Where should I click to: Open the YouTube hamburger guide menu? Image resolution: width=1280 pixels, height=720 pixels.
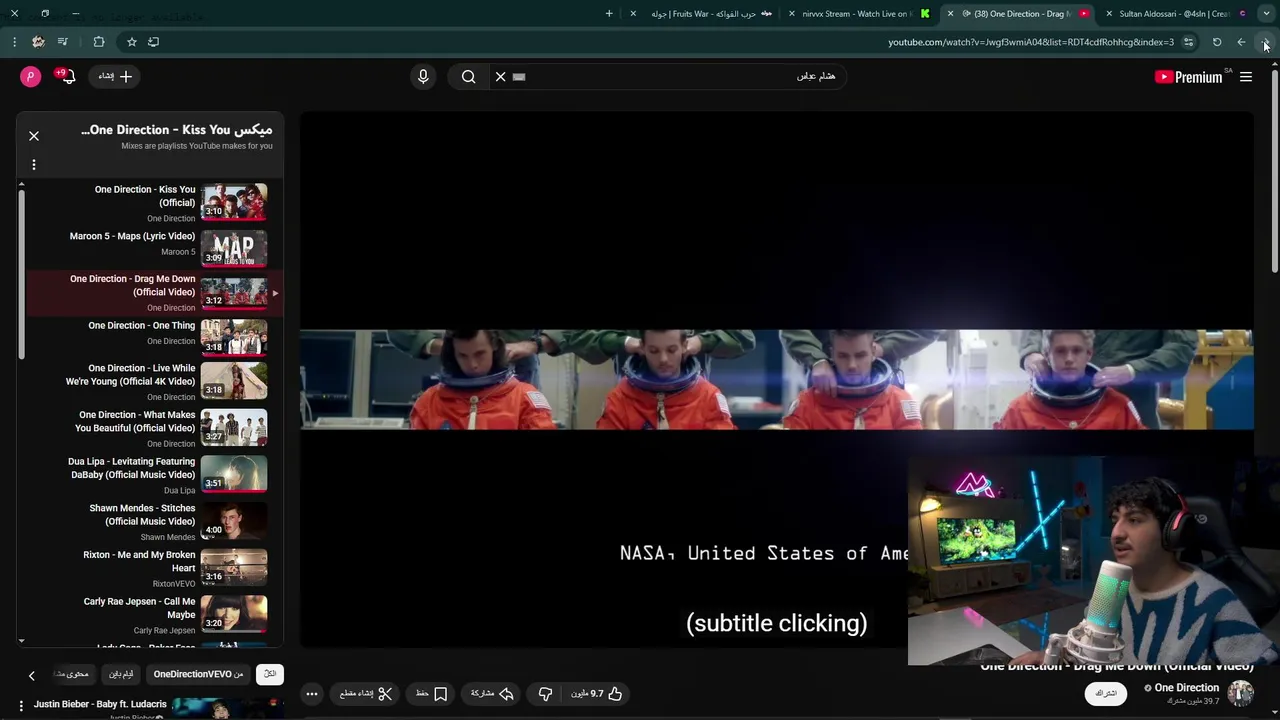point(1246,77)
